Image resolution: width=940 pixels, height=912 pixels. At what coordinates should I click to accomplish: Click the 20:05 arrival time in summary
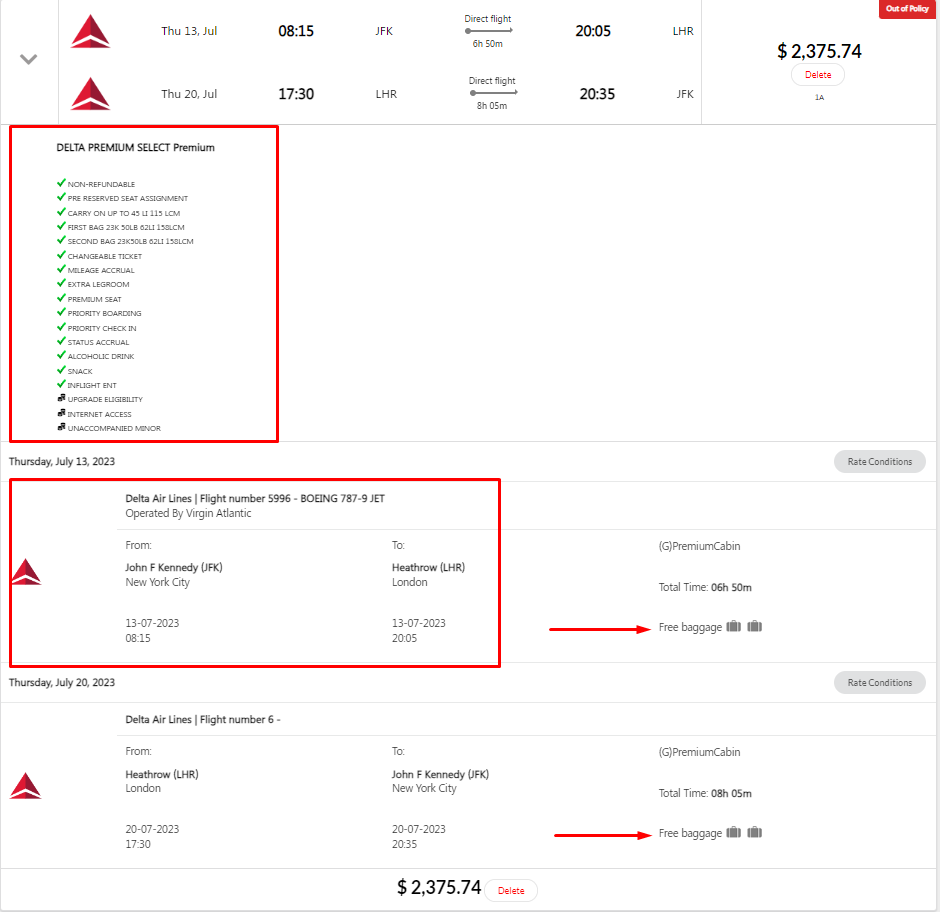coord(593,31)
